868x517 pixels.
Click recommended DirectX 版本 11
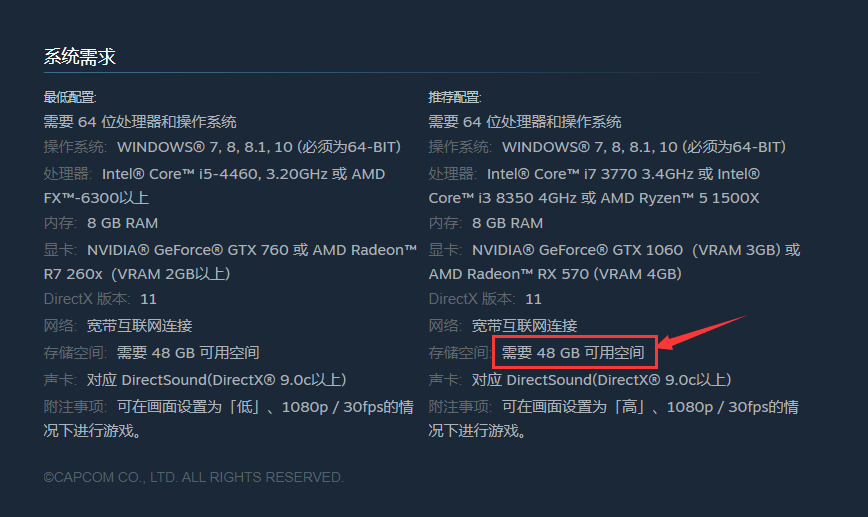pos(485,299)
